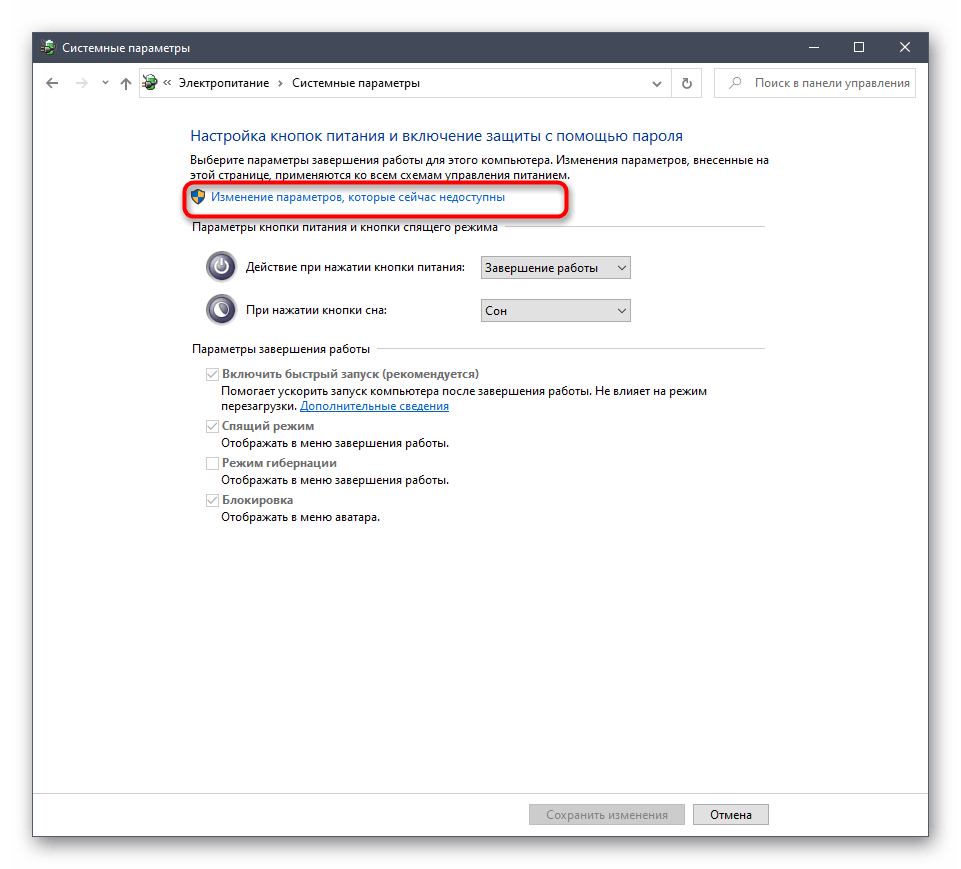Click the Отмена button
961x869 pixels.
pyautogui.click(x=730, y=814)
